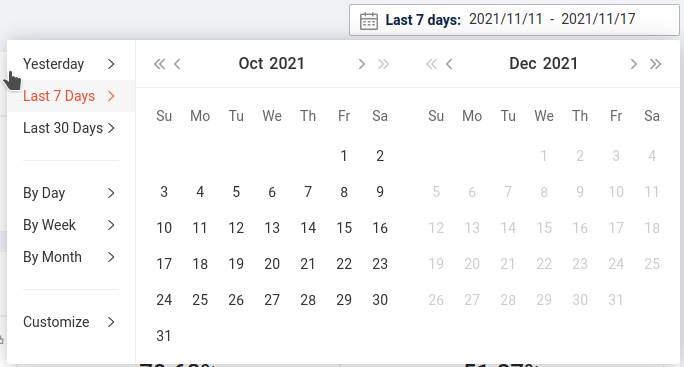Open the date range field showing 2021/11/11
This screenshot has height=367, width=684.
[x=514, y=20]
